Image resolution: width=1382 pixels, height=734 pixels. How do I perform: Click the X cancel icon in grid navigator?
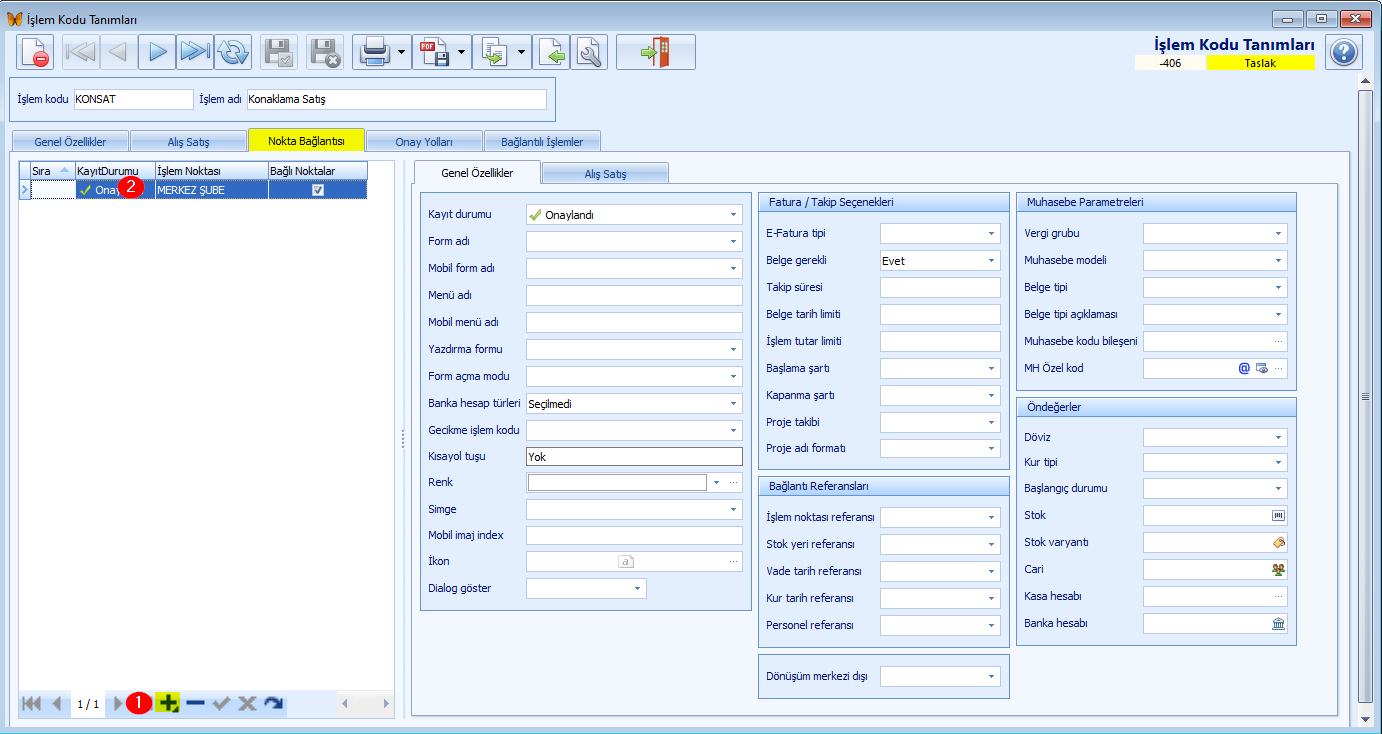click(247, 704)
